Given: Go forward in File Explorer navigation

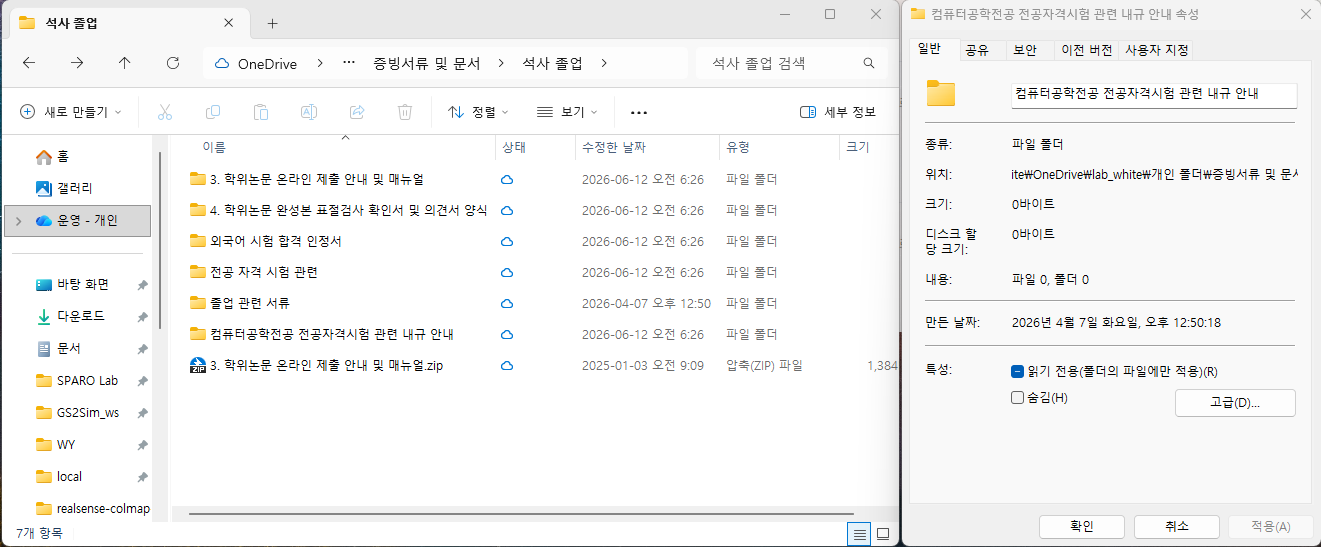Looking at the screenshot, I should (x=77, y=63).
